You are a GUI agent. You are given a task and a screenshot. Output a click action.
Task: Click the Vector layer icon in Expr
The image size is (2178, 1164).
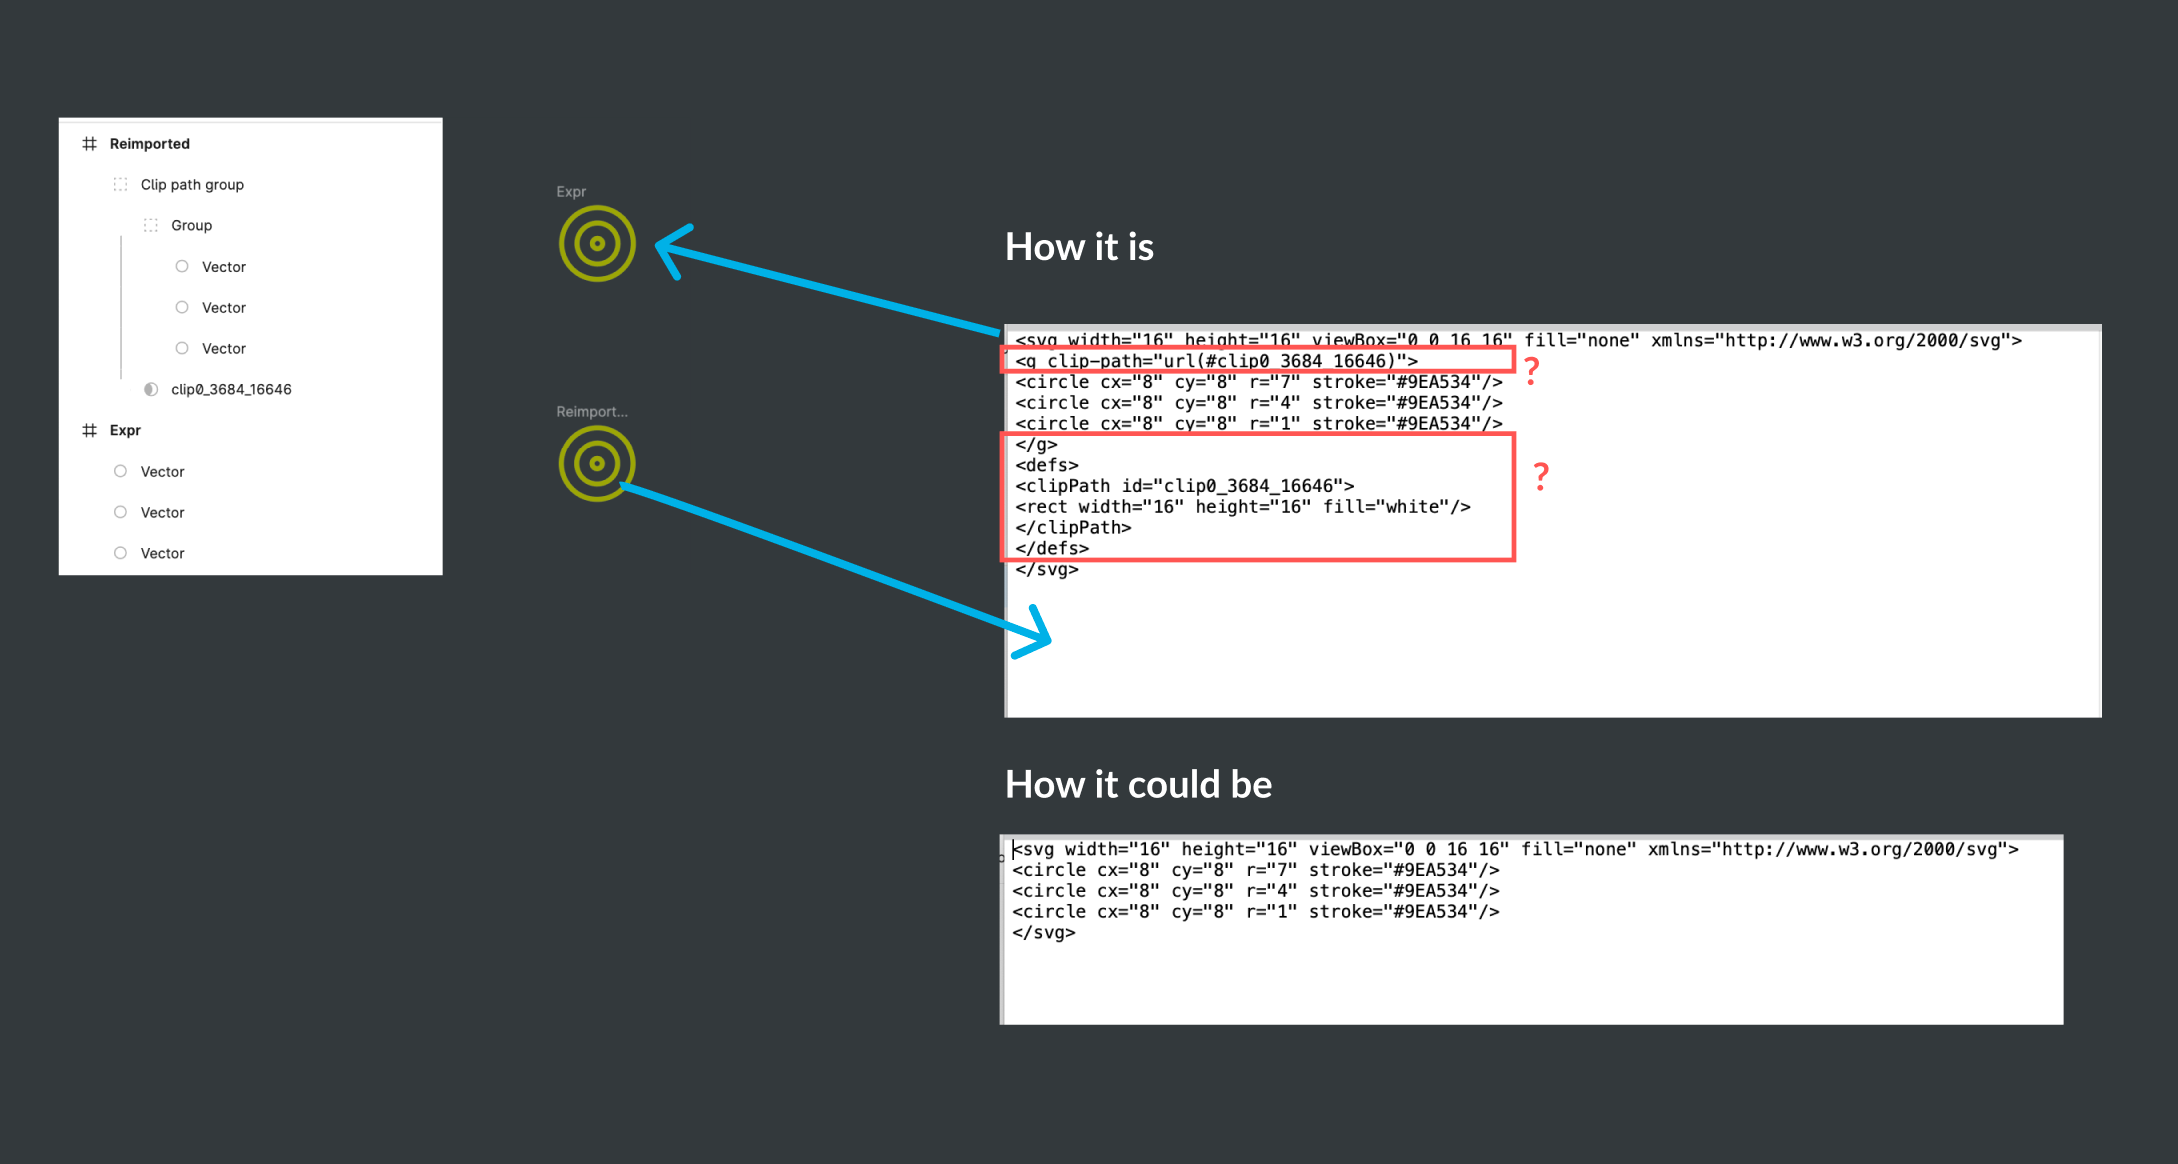[120, 471]
